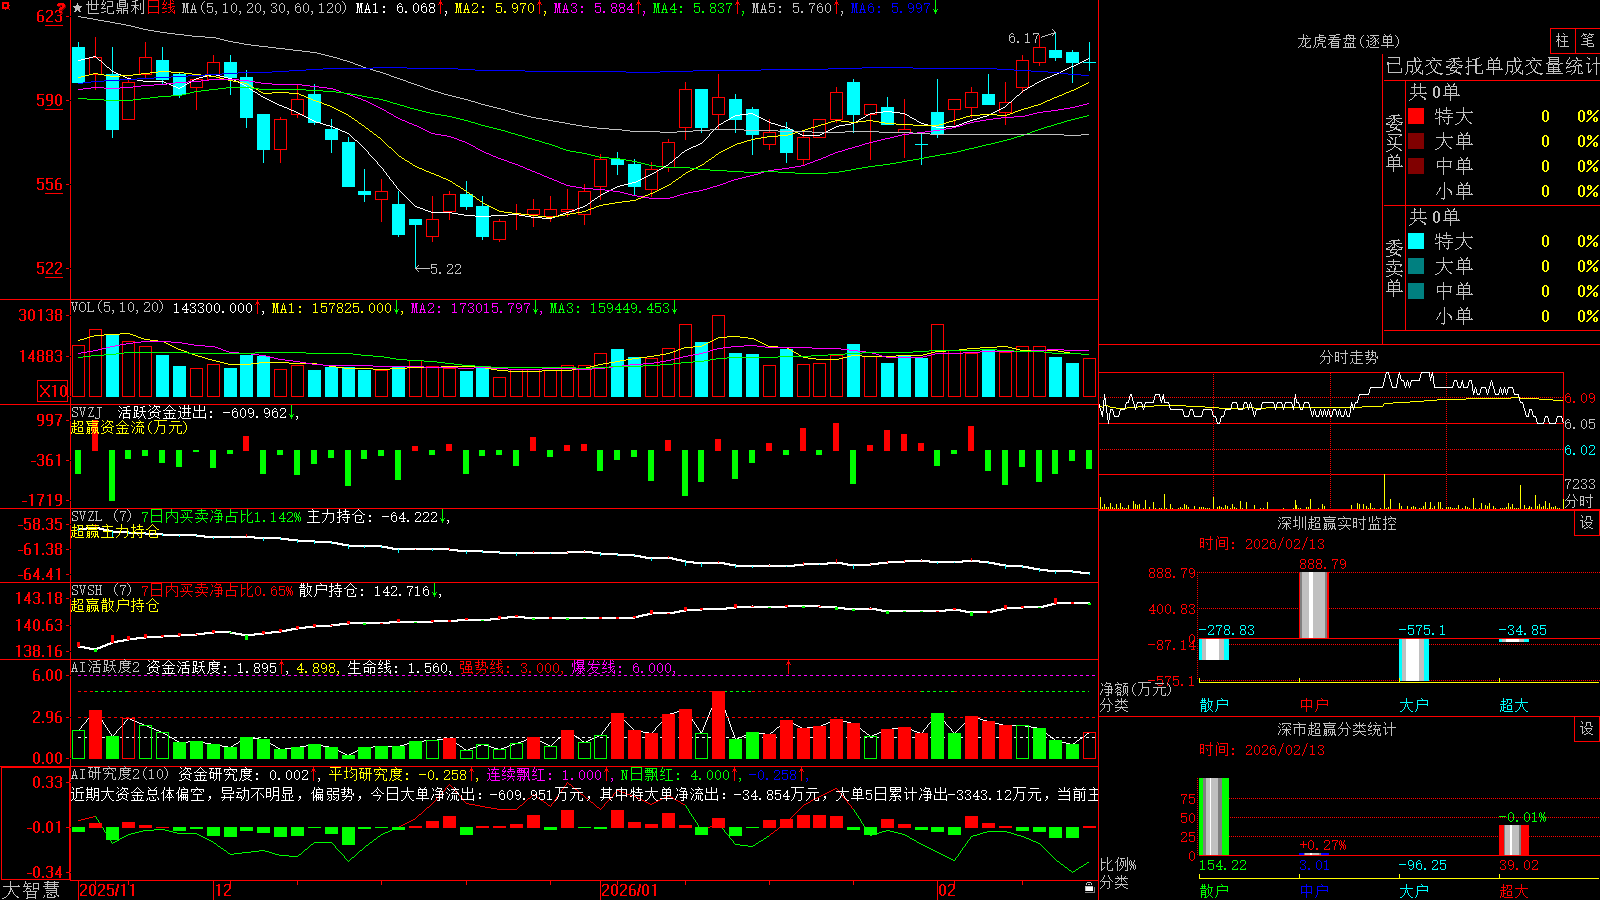1600x900 pixels.
Task: Click the 爆发线: 6.000 label
Action: 622,668
